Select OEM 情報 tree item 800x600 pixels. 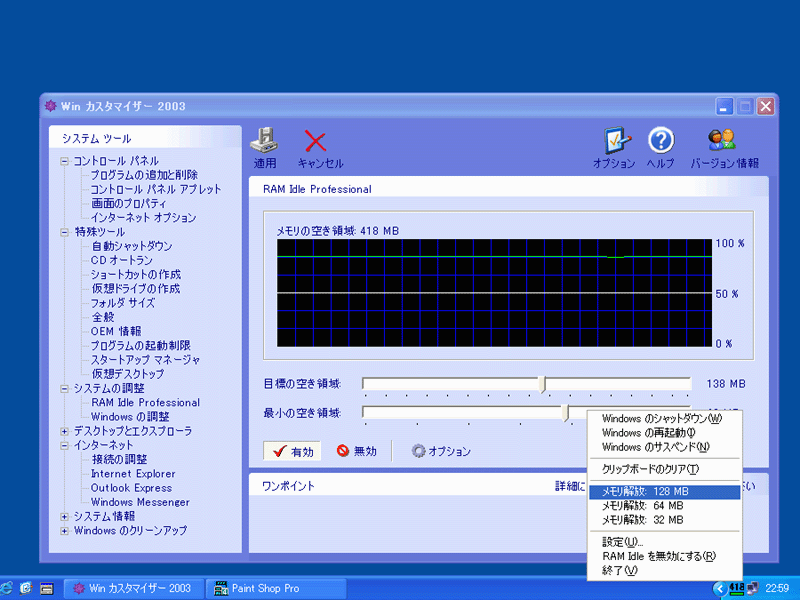point(116,332)
